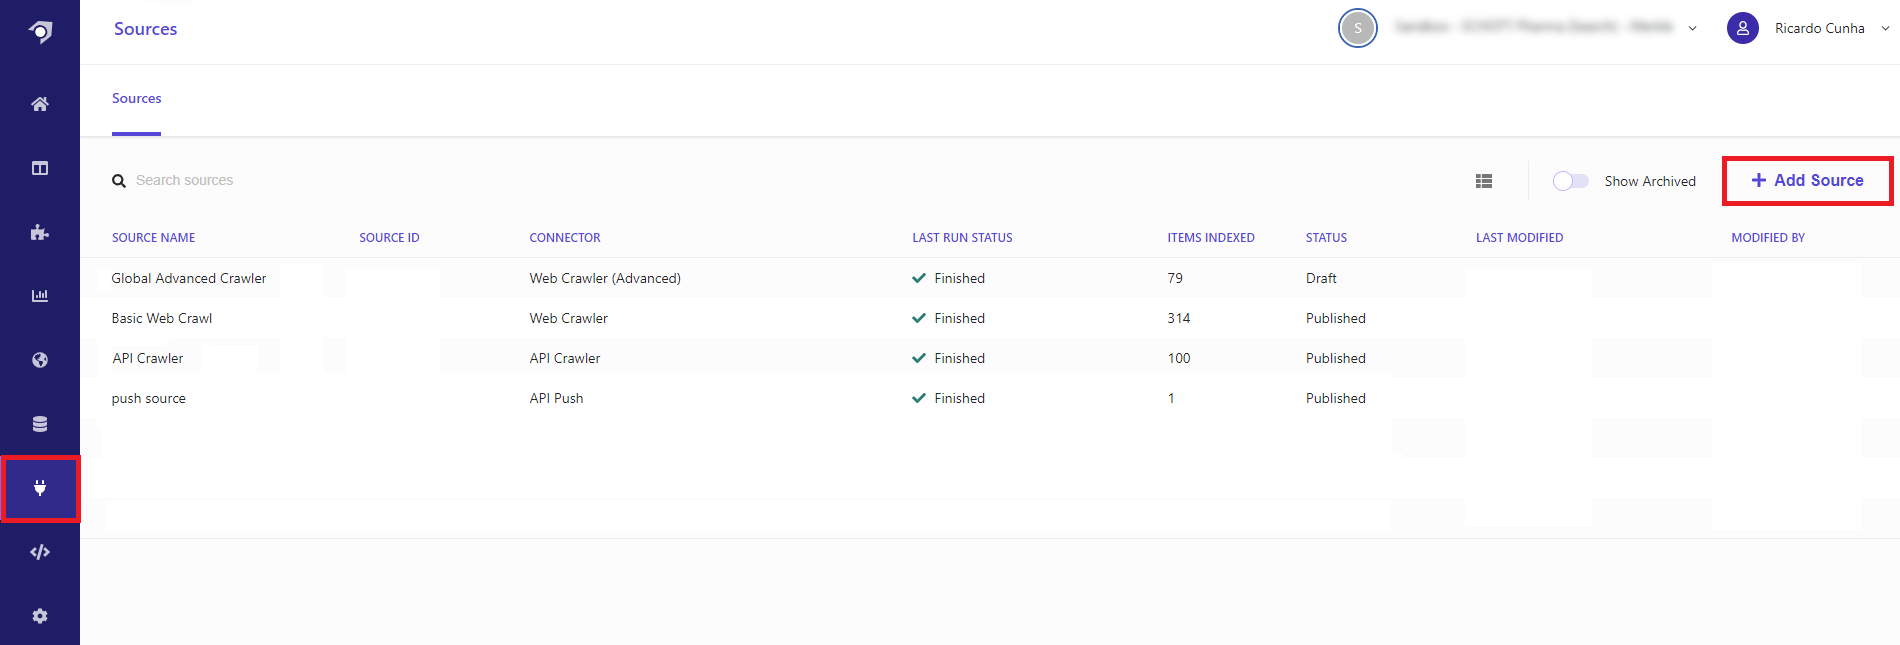Select the Sources tab

tap(136, 98)
